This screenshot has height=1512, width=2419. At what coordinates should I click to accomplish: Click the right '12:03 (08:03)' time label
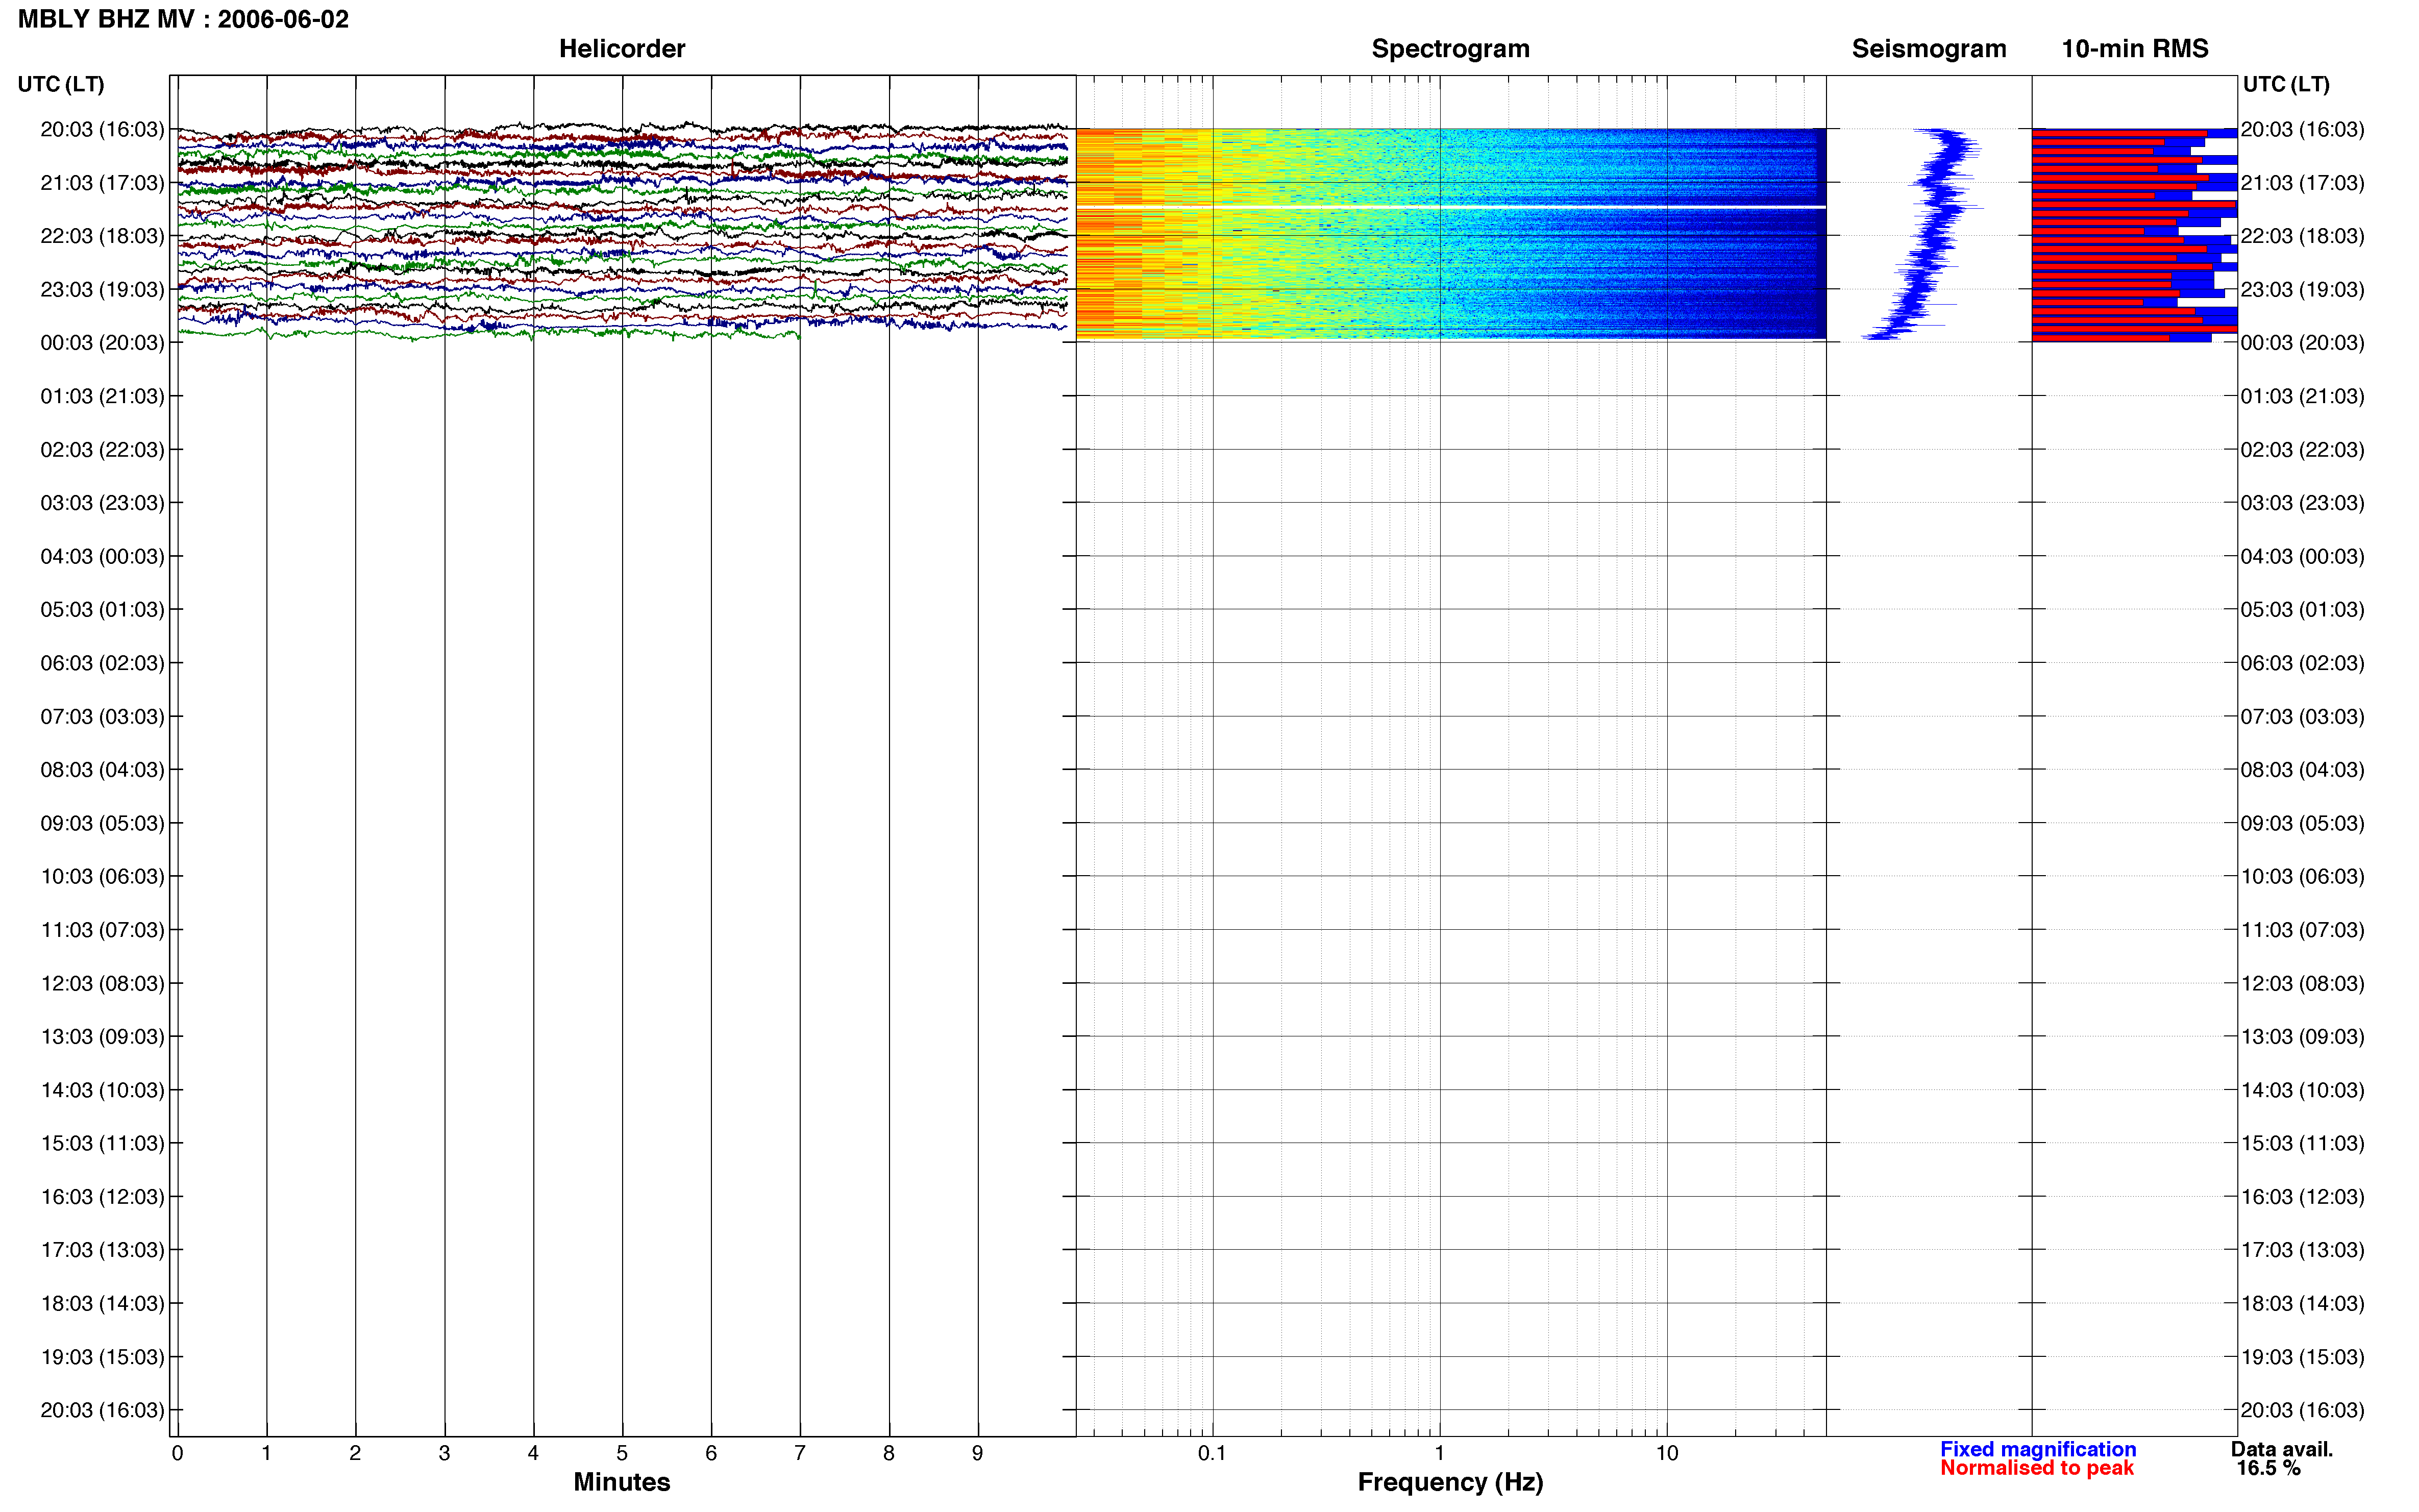pos(2302,983)
